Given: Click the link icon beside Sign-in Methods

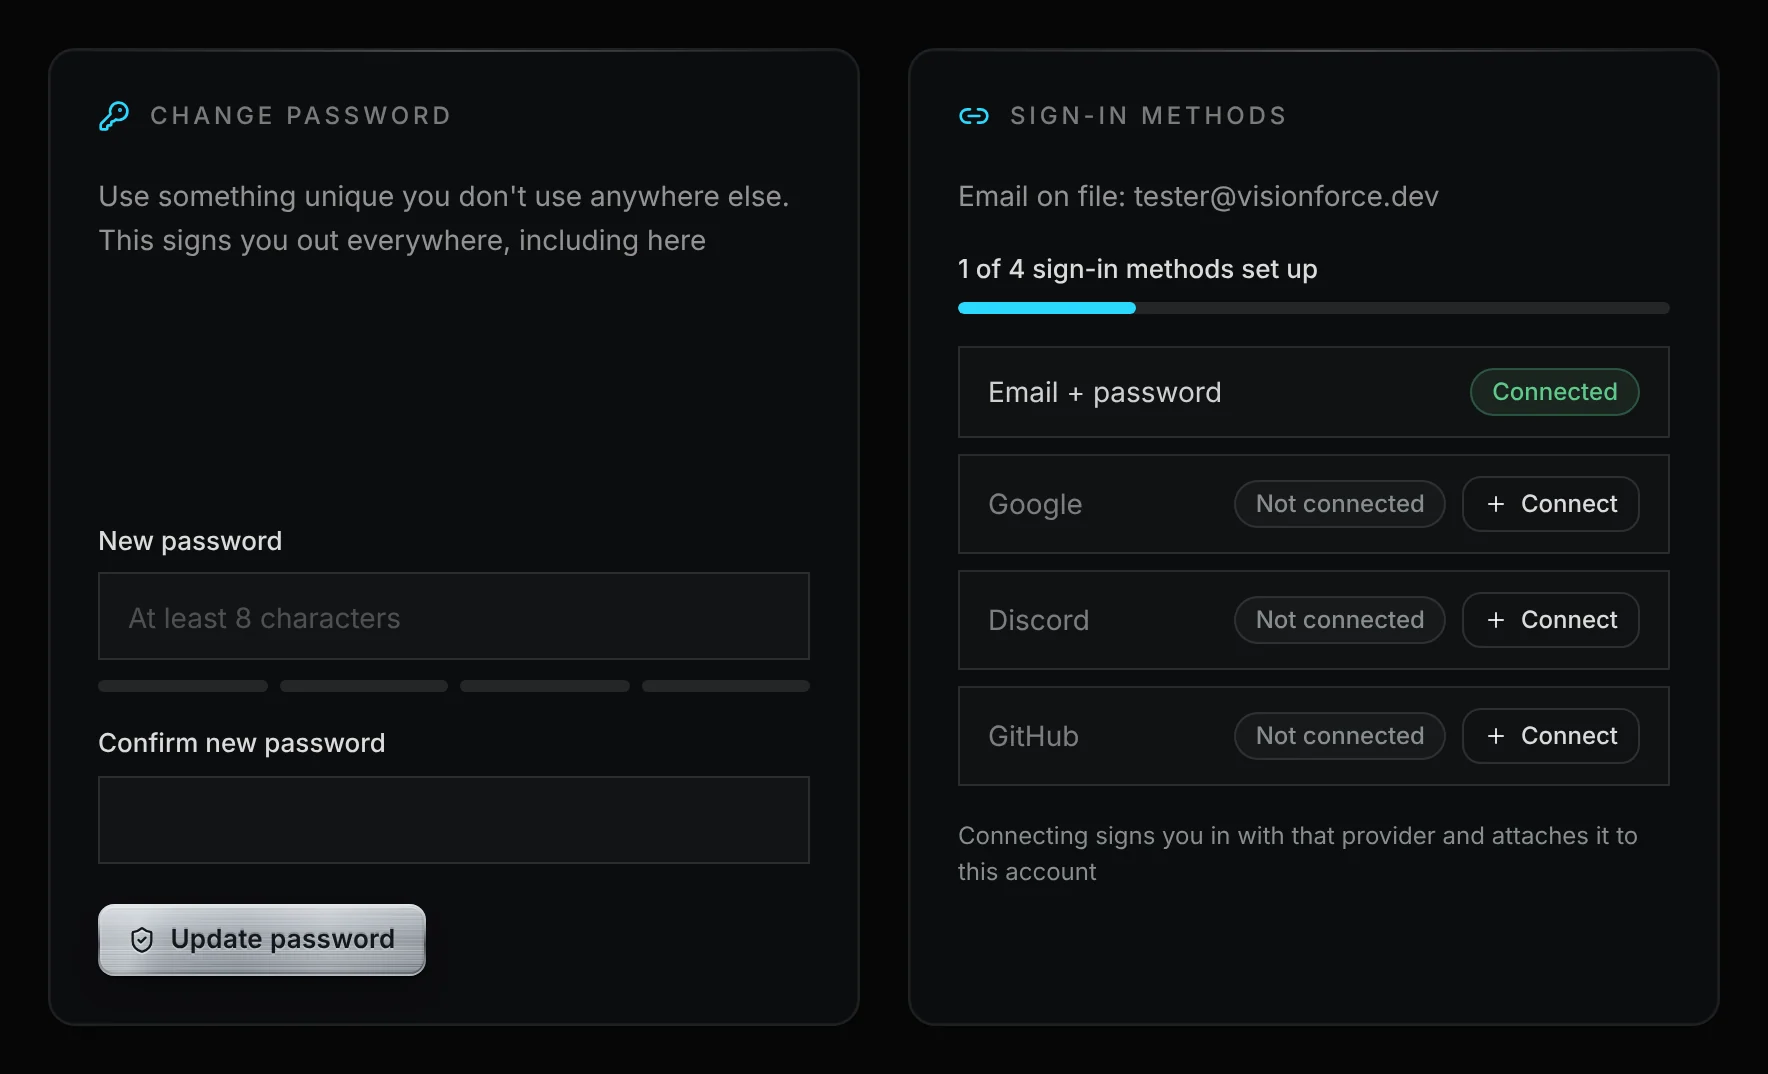Looking at the screenshot, I should [x=974, y=116].
